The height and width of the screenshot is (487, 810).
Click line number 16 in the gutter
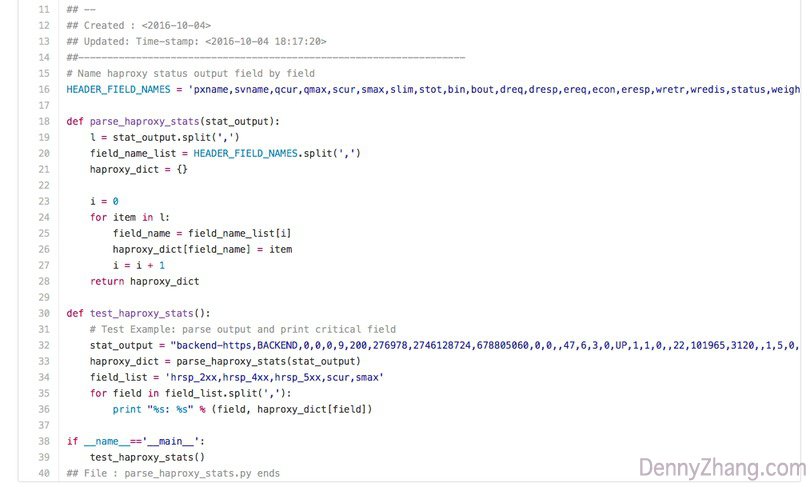[x=43, y=90]
